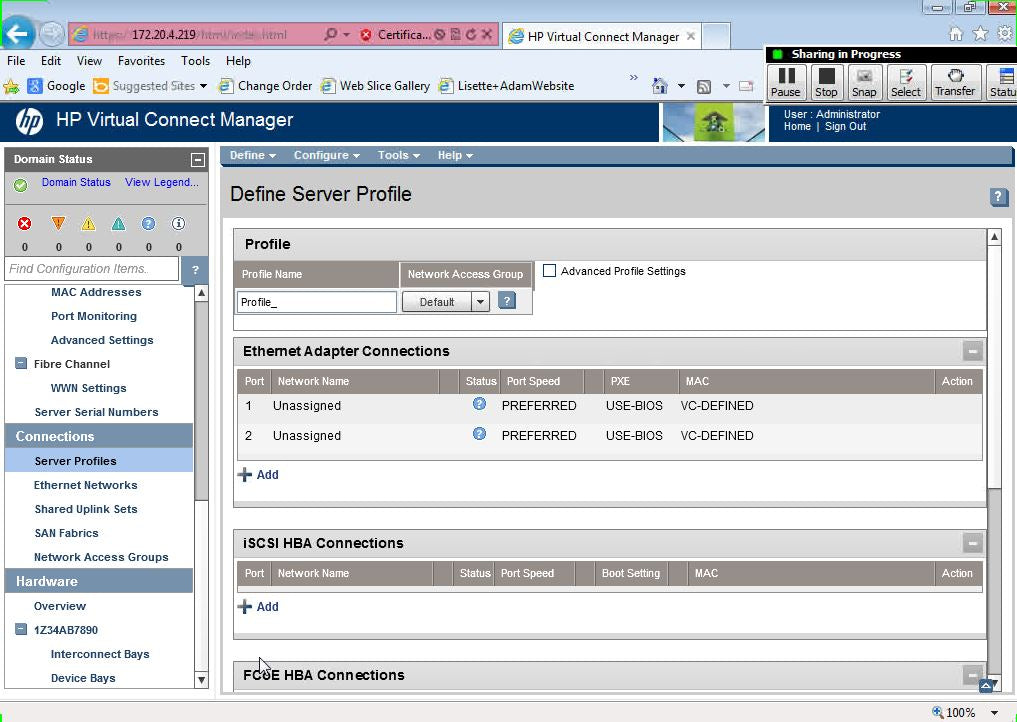The width and height of the screenshot is (1017, 722).
Task: Open browser Tools gear icon
Action: click(x=1005, y=34)
